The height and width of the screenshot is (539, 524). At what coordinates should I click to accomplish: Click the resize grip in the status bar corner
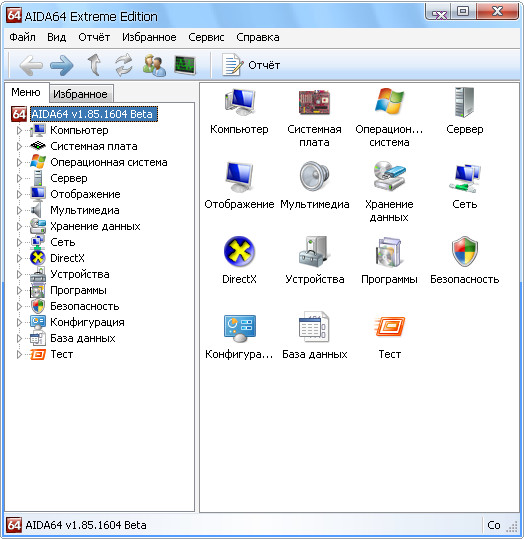pyautogui.click(x=512, y=526)
